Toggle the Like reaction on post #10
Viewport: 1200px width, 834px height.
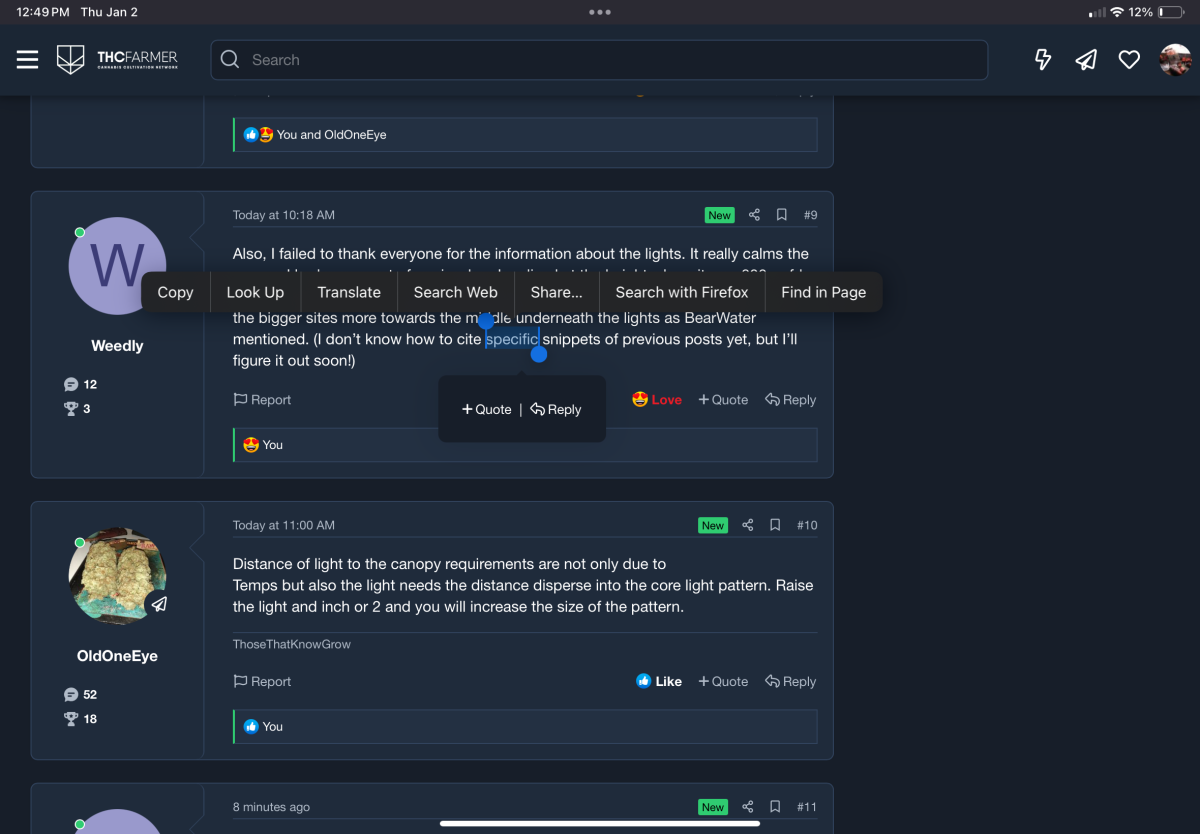659,682
